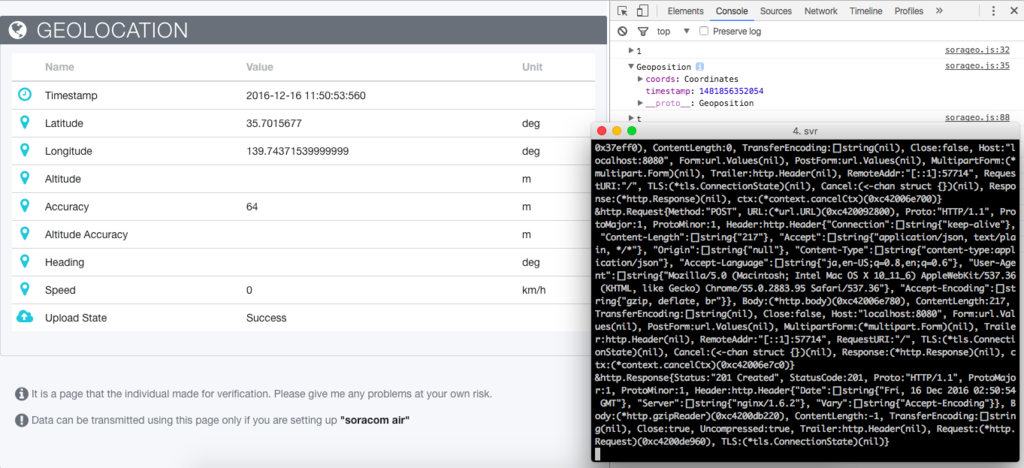Viewport: 1024px width, 468px height.
Task: Click the info badge next to Geoposition
Action: (699, 67)
